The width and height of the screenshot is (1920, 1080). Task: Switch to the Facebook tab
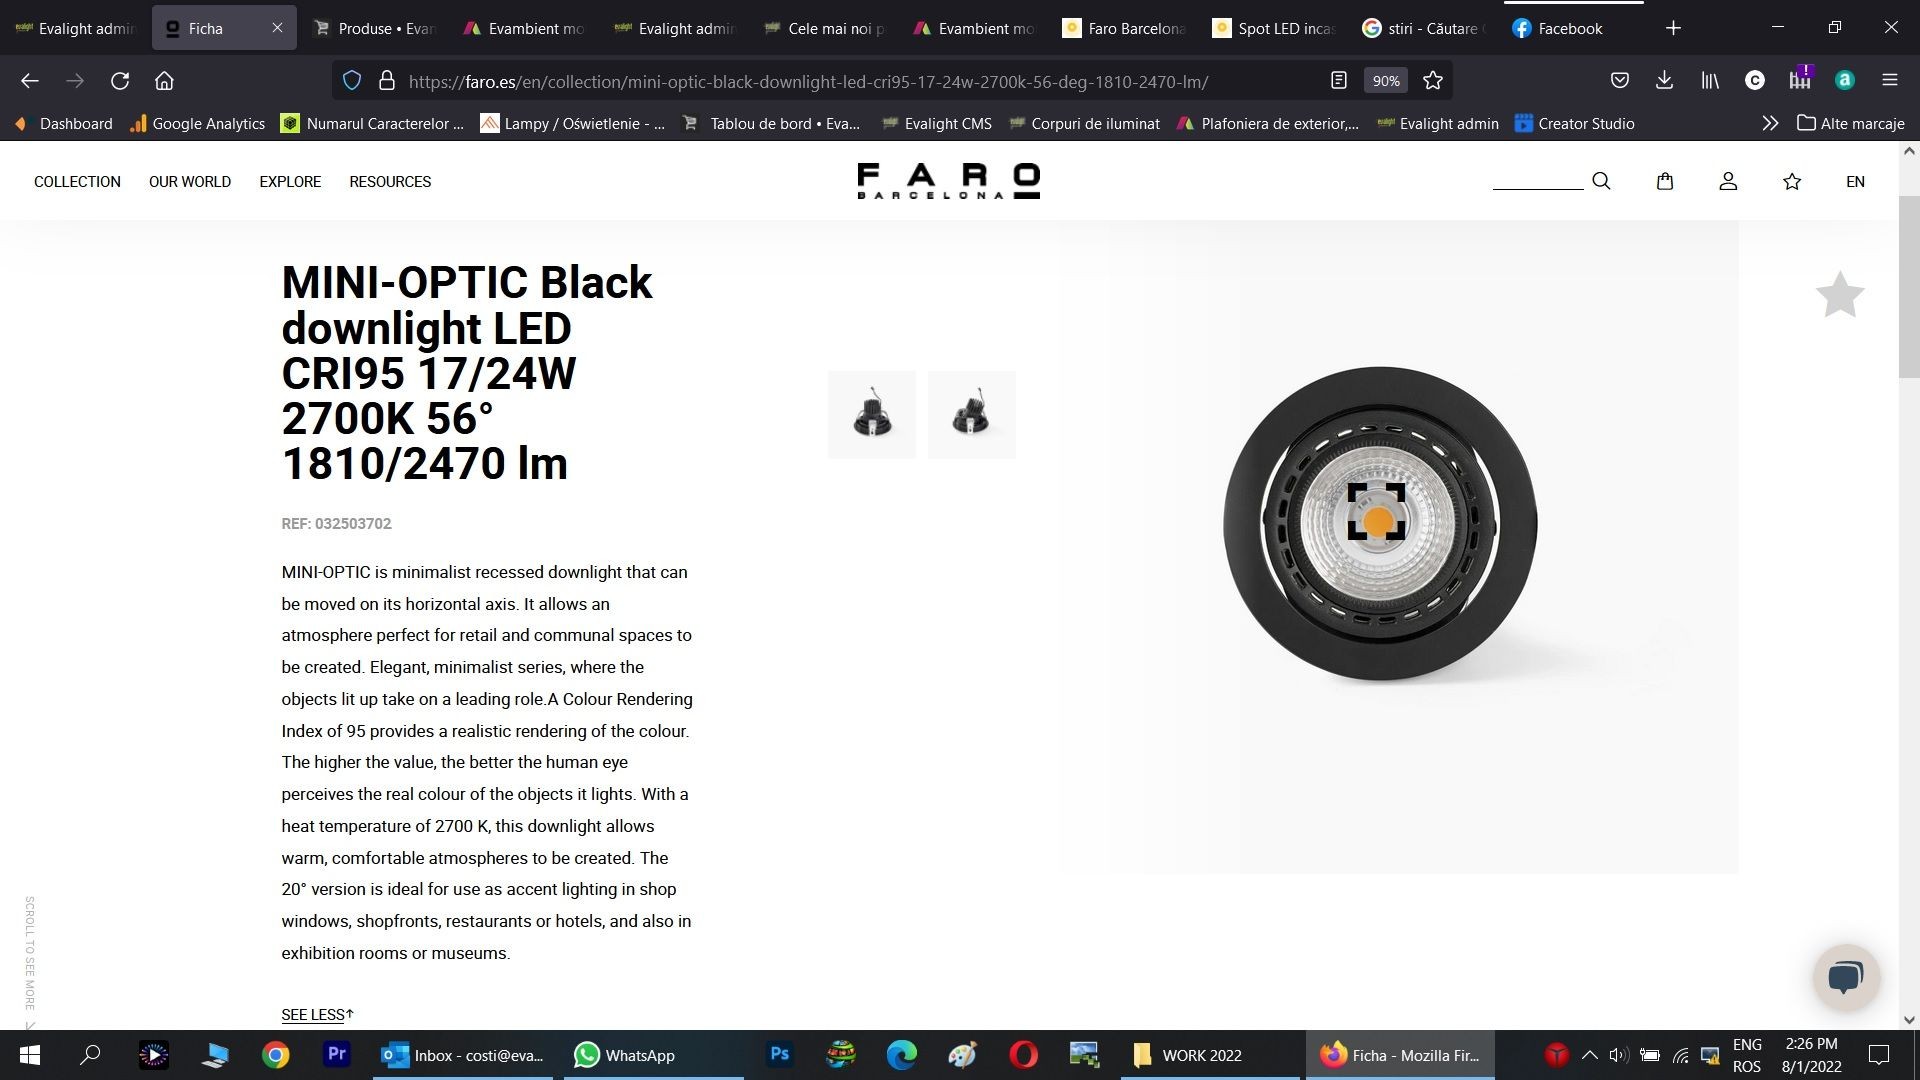[1570, 28]
